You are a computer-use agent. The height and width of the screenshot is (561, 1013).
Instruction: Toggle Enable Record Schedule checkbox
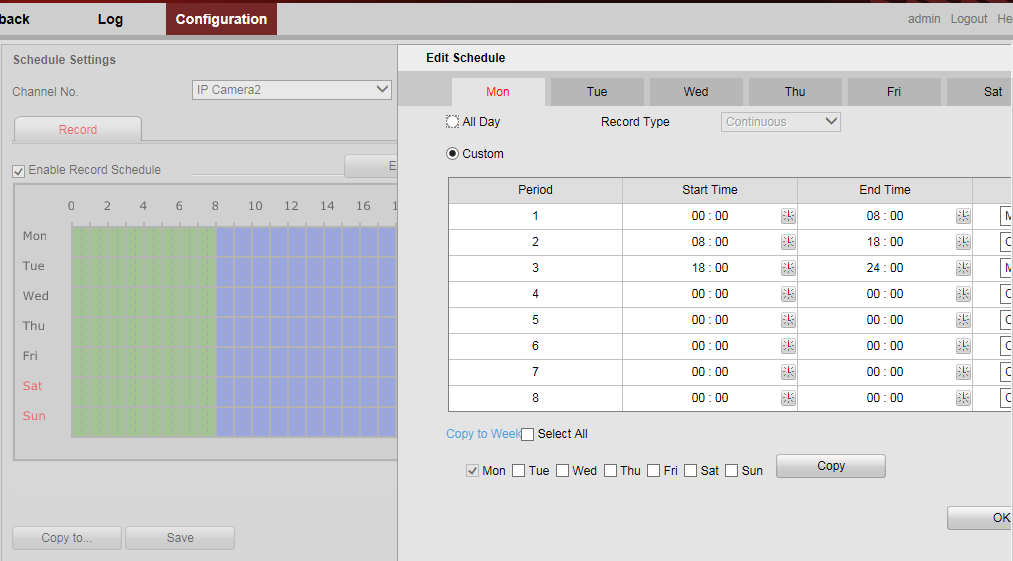[x=19, y=171]
